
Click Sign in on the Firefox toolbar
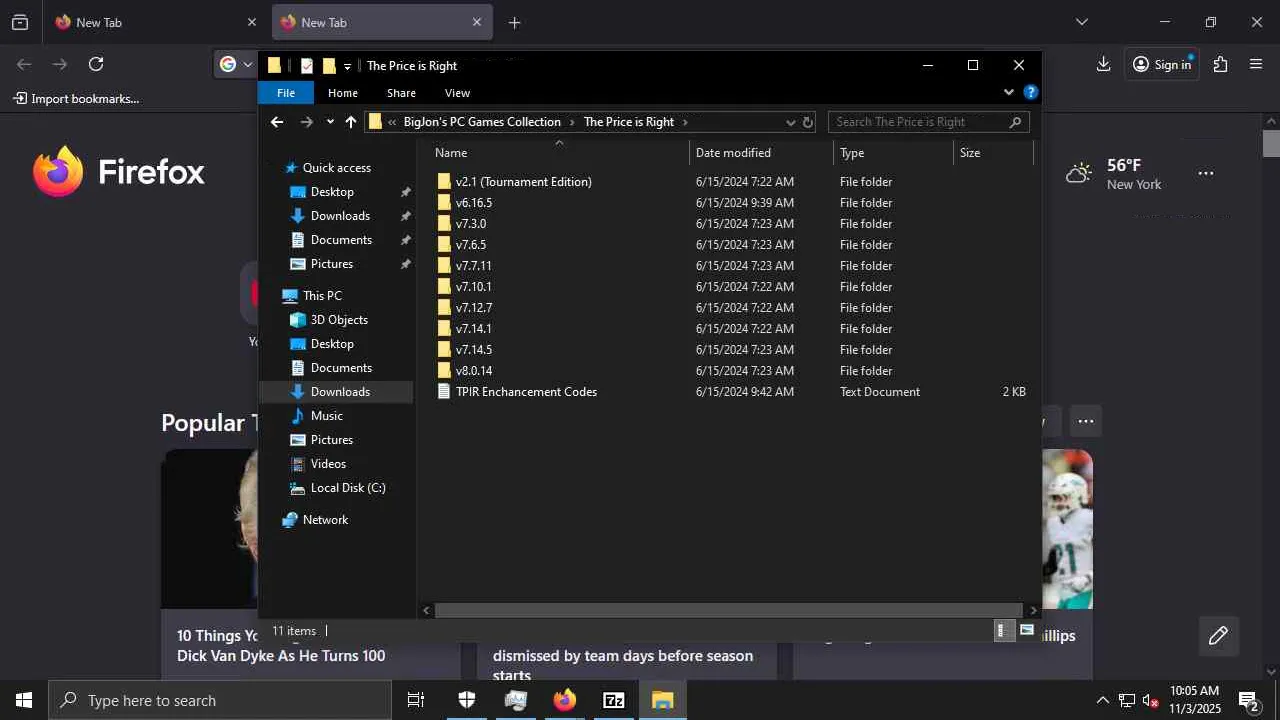click(x=1162, y=64)
